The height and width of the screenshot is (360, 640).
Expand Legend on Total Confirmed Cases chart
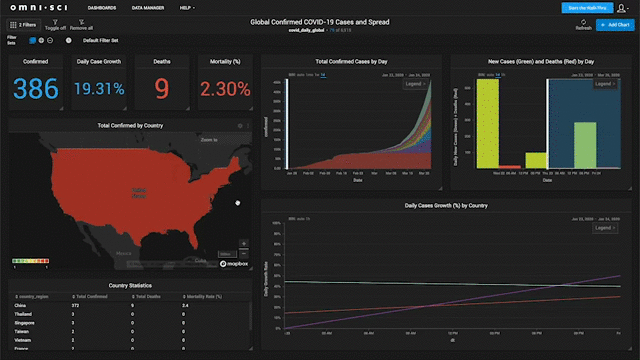(x=416, y=84)
